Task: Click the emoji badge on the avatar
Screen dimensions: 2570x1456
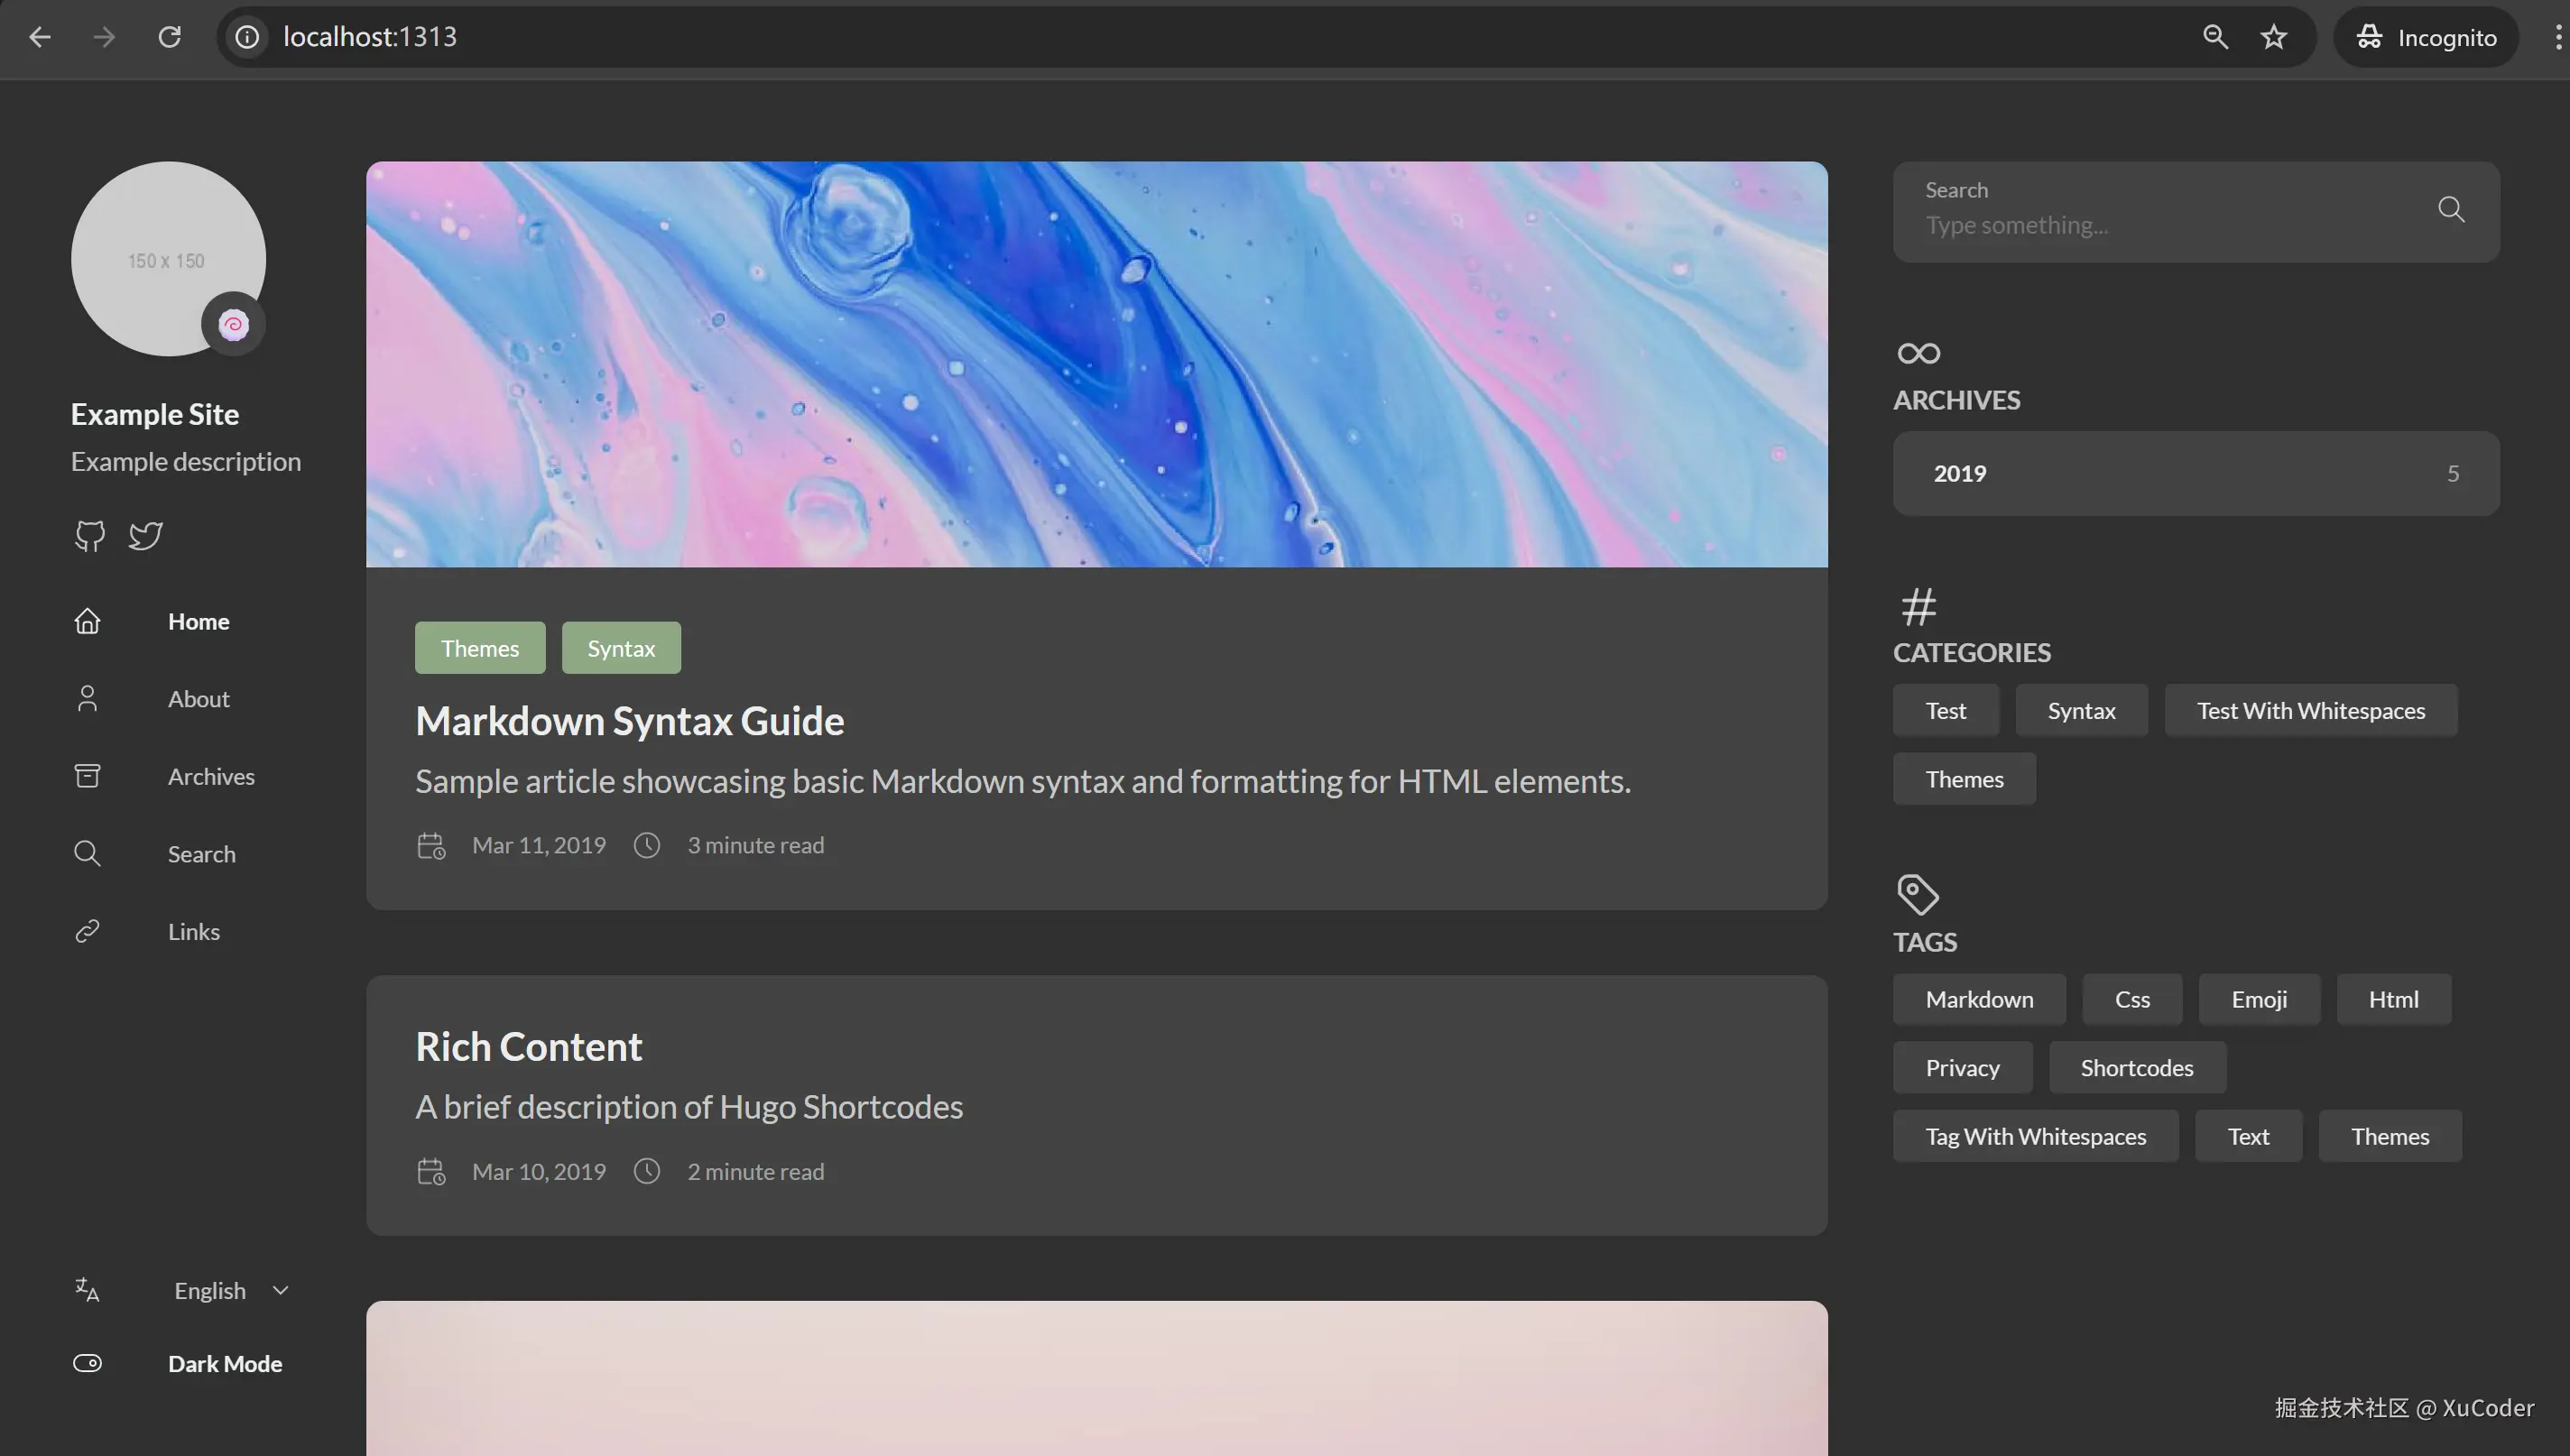Action: tap(233, 324)
